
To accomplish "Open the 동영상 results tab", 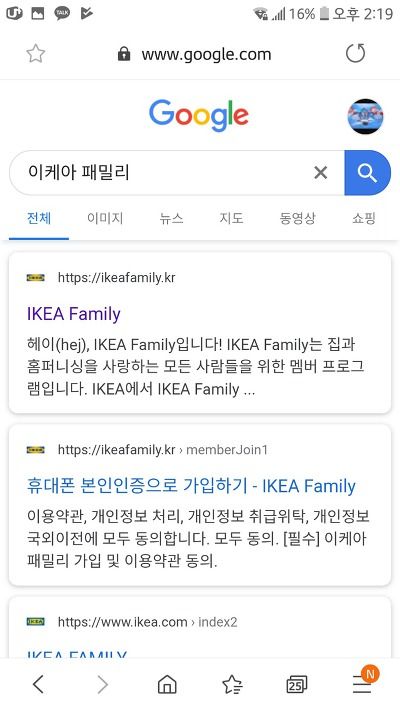I will point(297,219).
